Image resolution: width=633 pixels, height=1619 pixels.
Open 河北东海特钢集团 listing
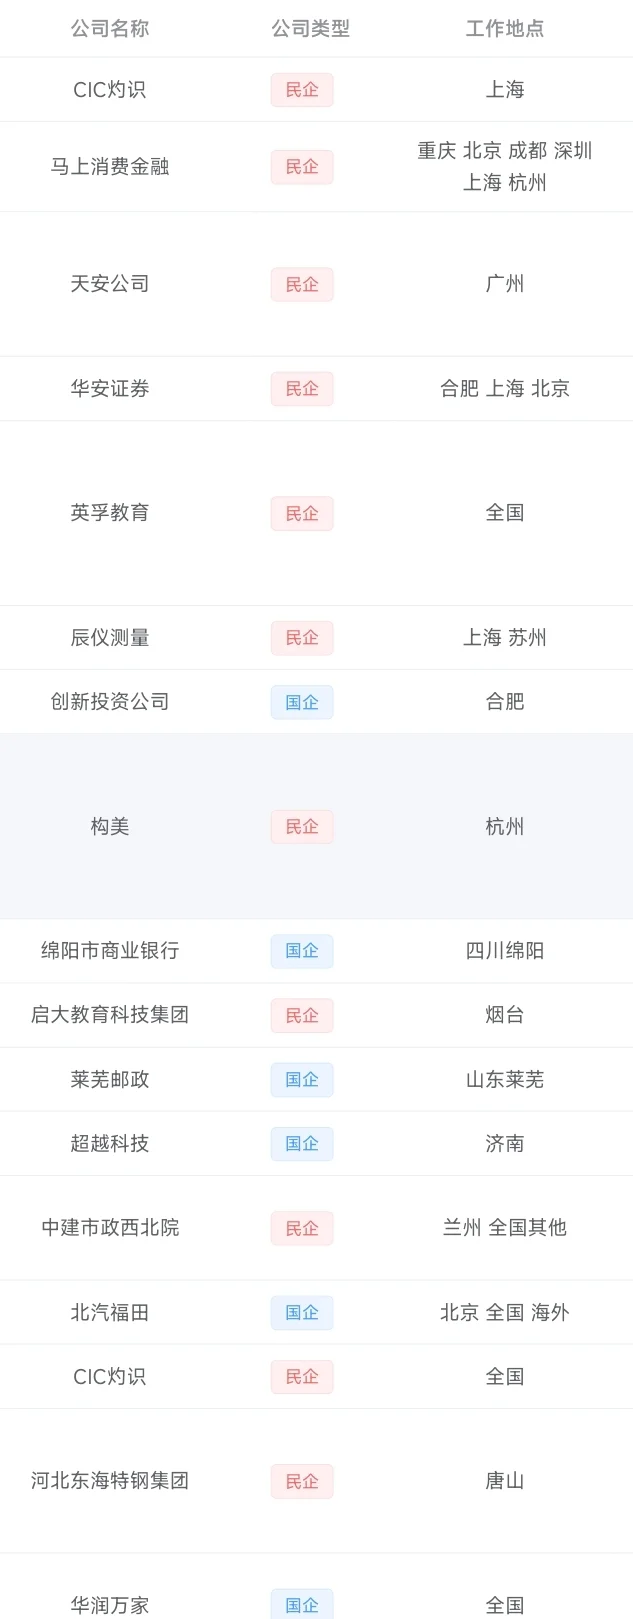click(x=110, y=1481)
